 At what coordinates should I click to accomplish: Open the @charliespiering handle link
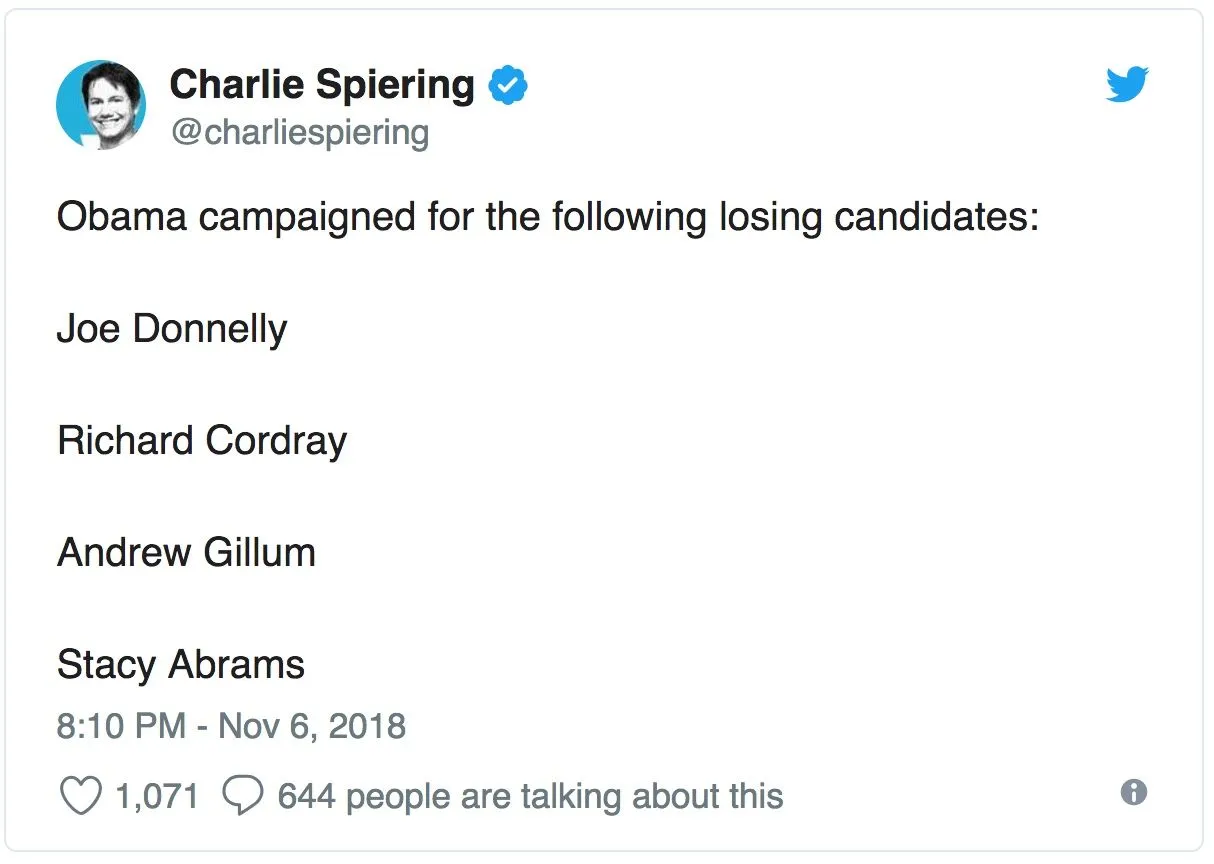pyautogui.click(x=300, y=132)
